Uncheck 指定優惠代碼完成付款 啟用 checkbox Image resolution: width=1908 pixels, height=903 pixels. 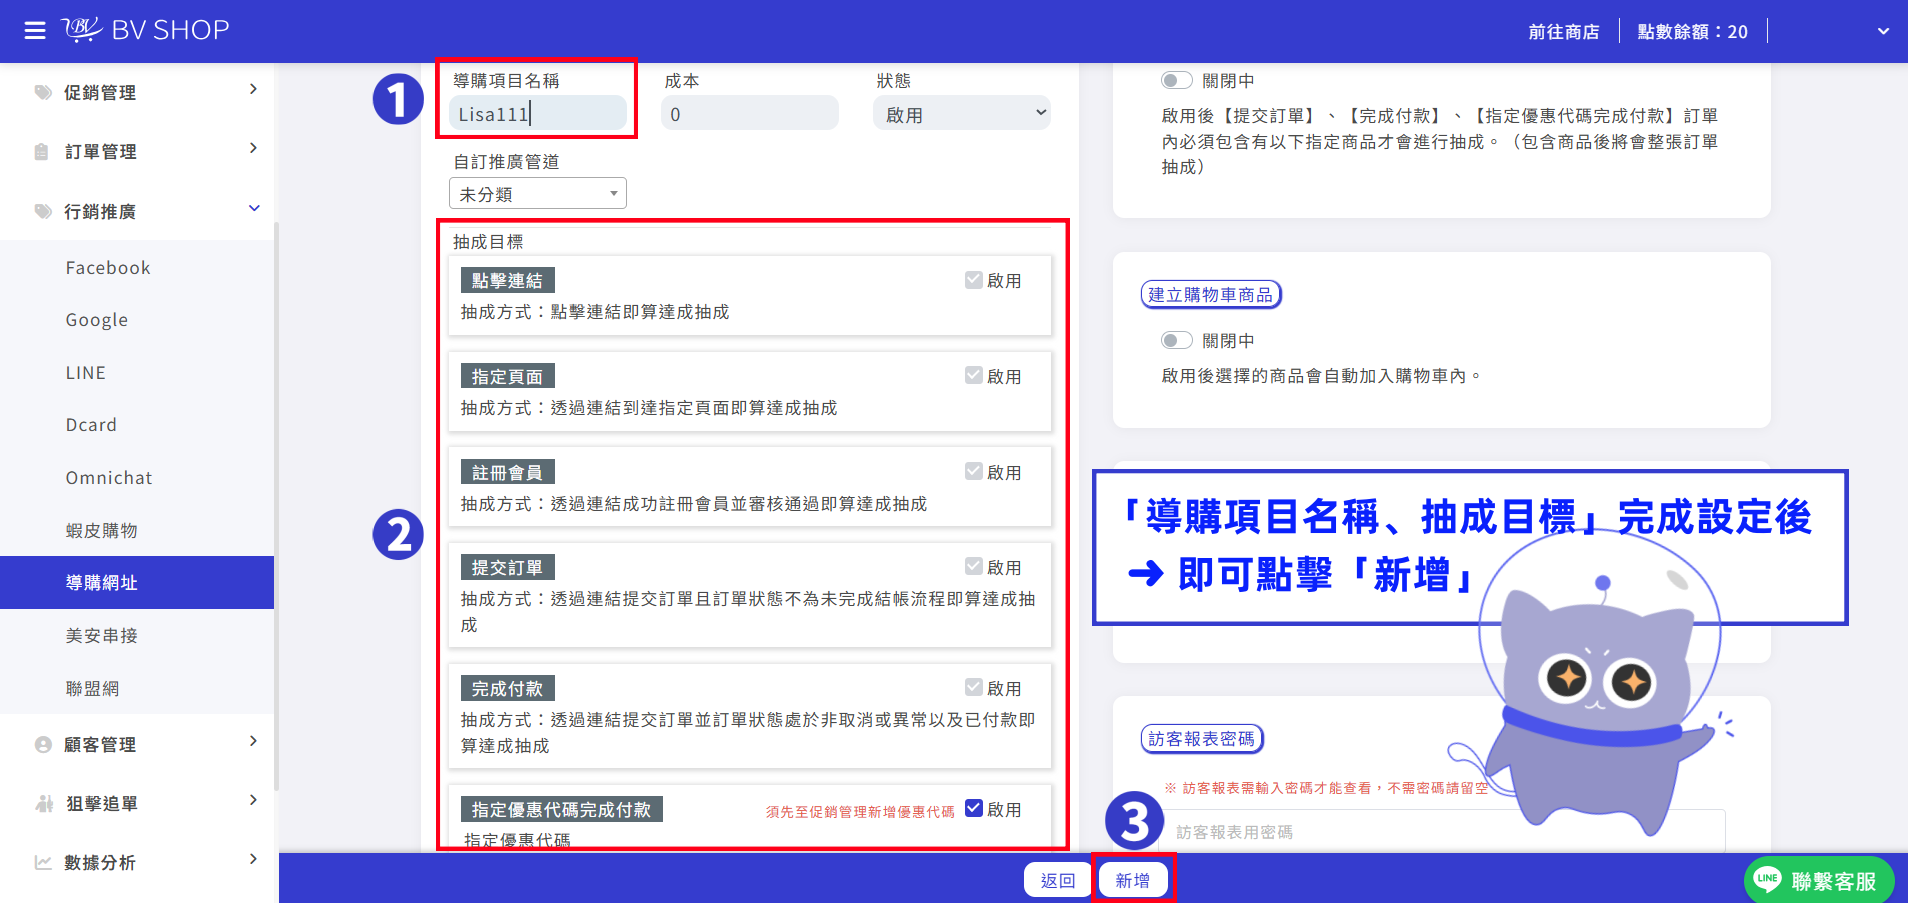point(974,809)
